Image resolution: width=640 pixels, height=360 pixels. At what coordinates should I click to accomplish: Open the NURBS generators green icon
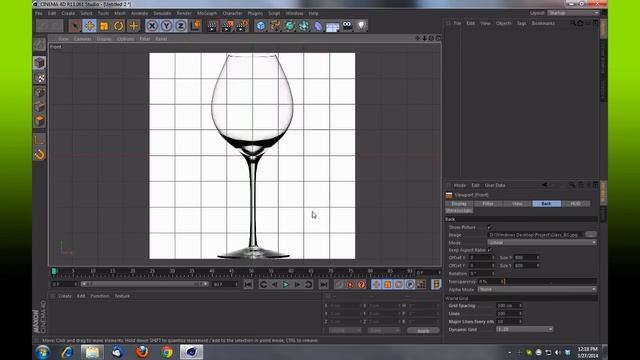(290, 26)
